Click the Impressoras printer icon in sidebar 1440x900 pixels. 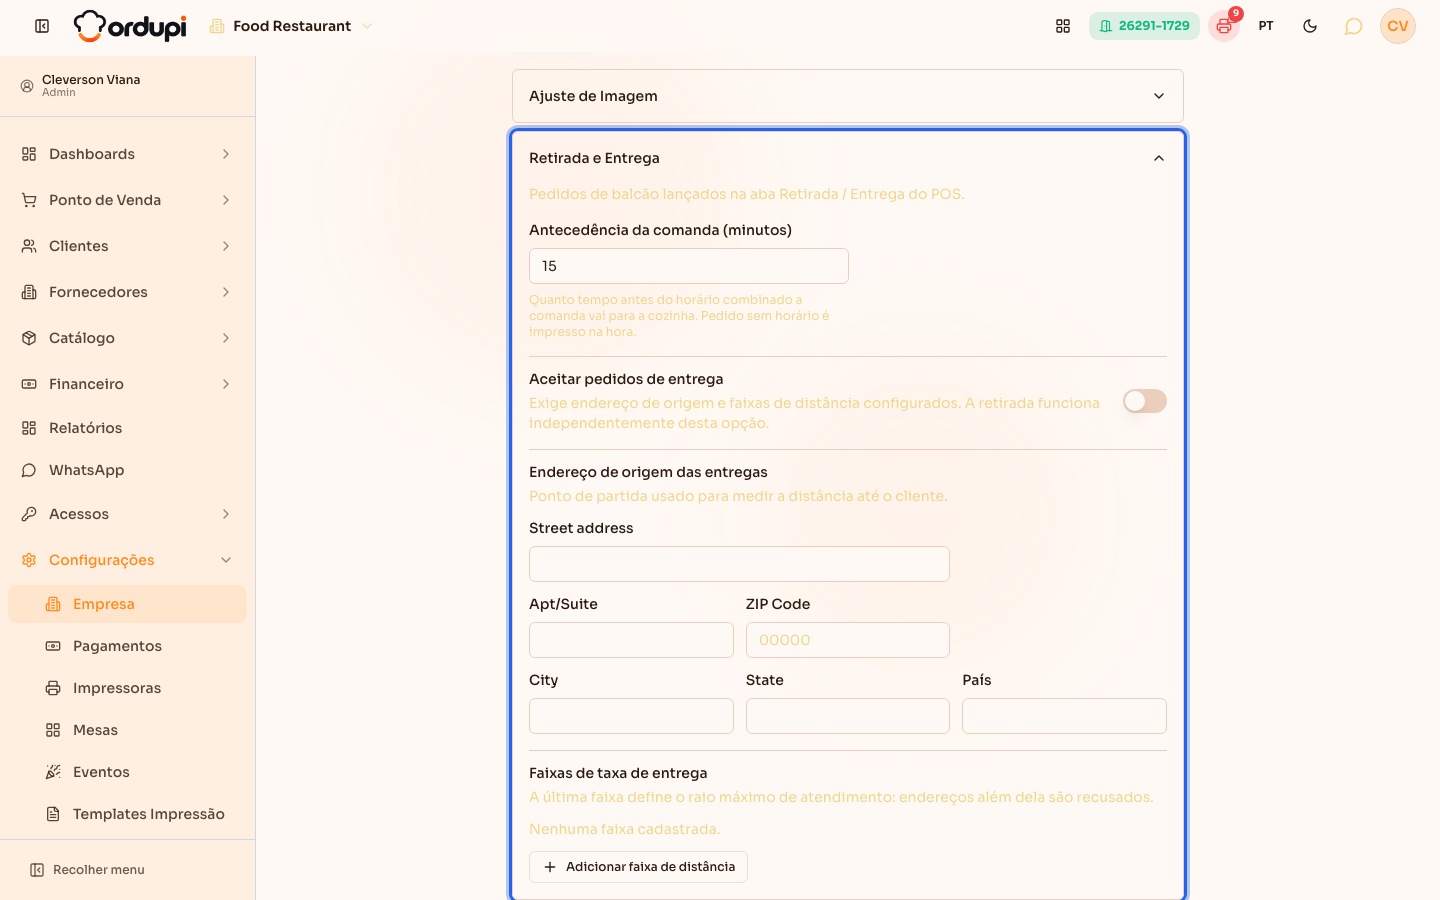[x=53, y=688]
